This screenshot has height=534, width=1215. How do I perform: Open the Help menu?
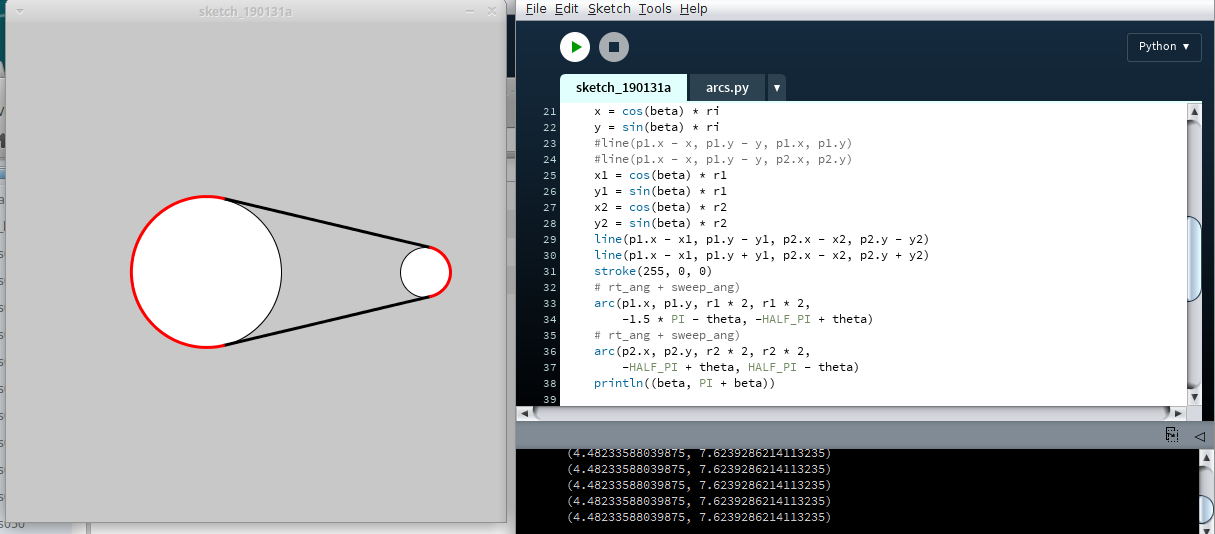click(693, 9)
